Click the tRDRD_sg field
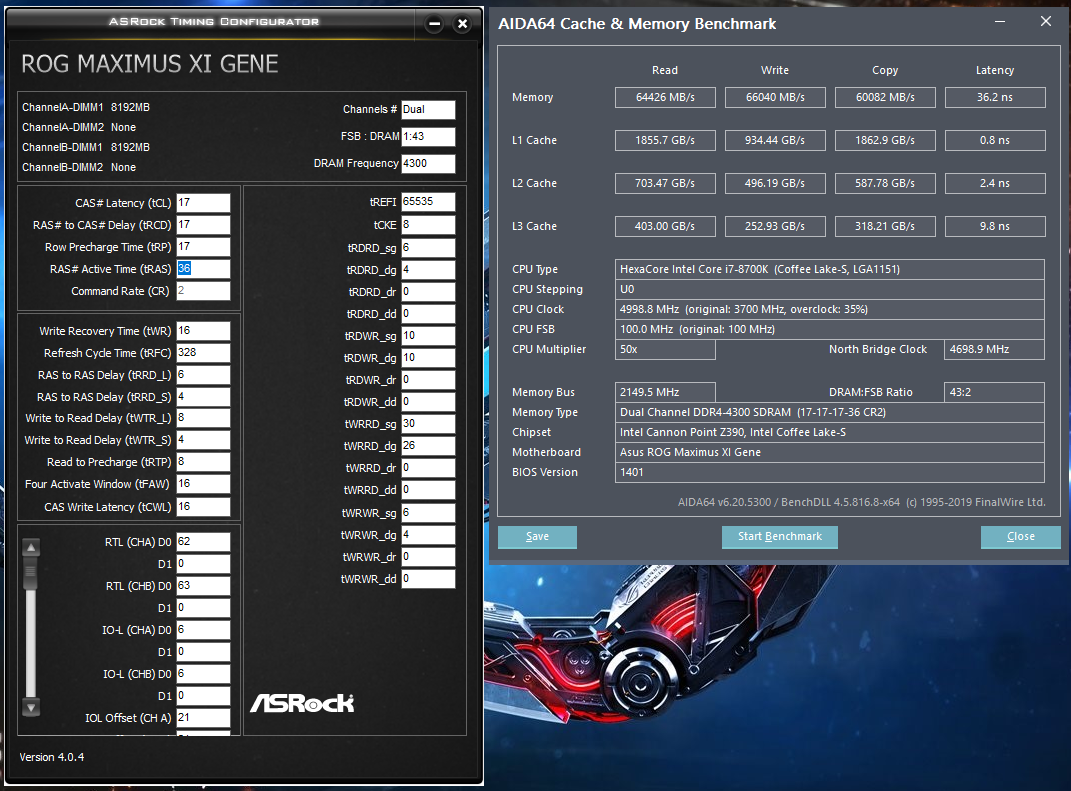The width and height of the screenshot is (1071, 791). click(x=428, y=247)
